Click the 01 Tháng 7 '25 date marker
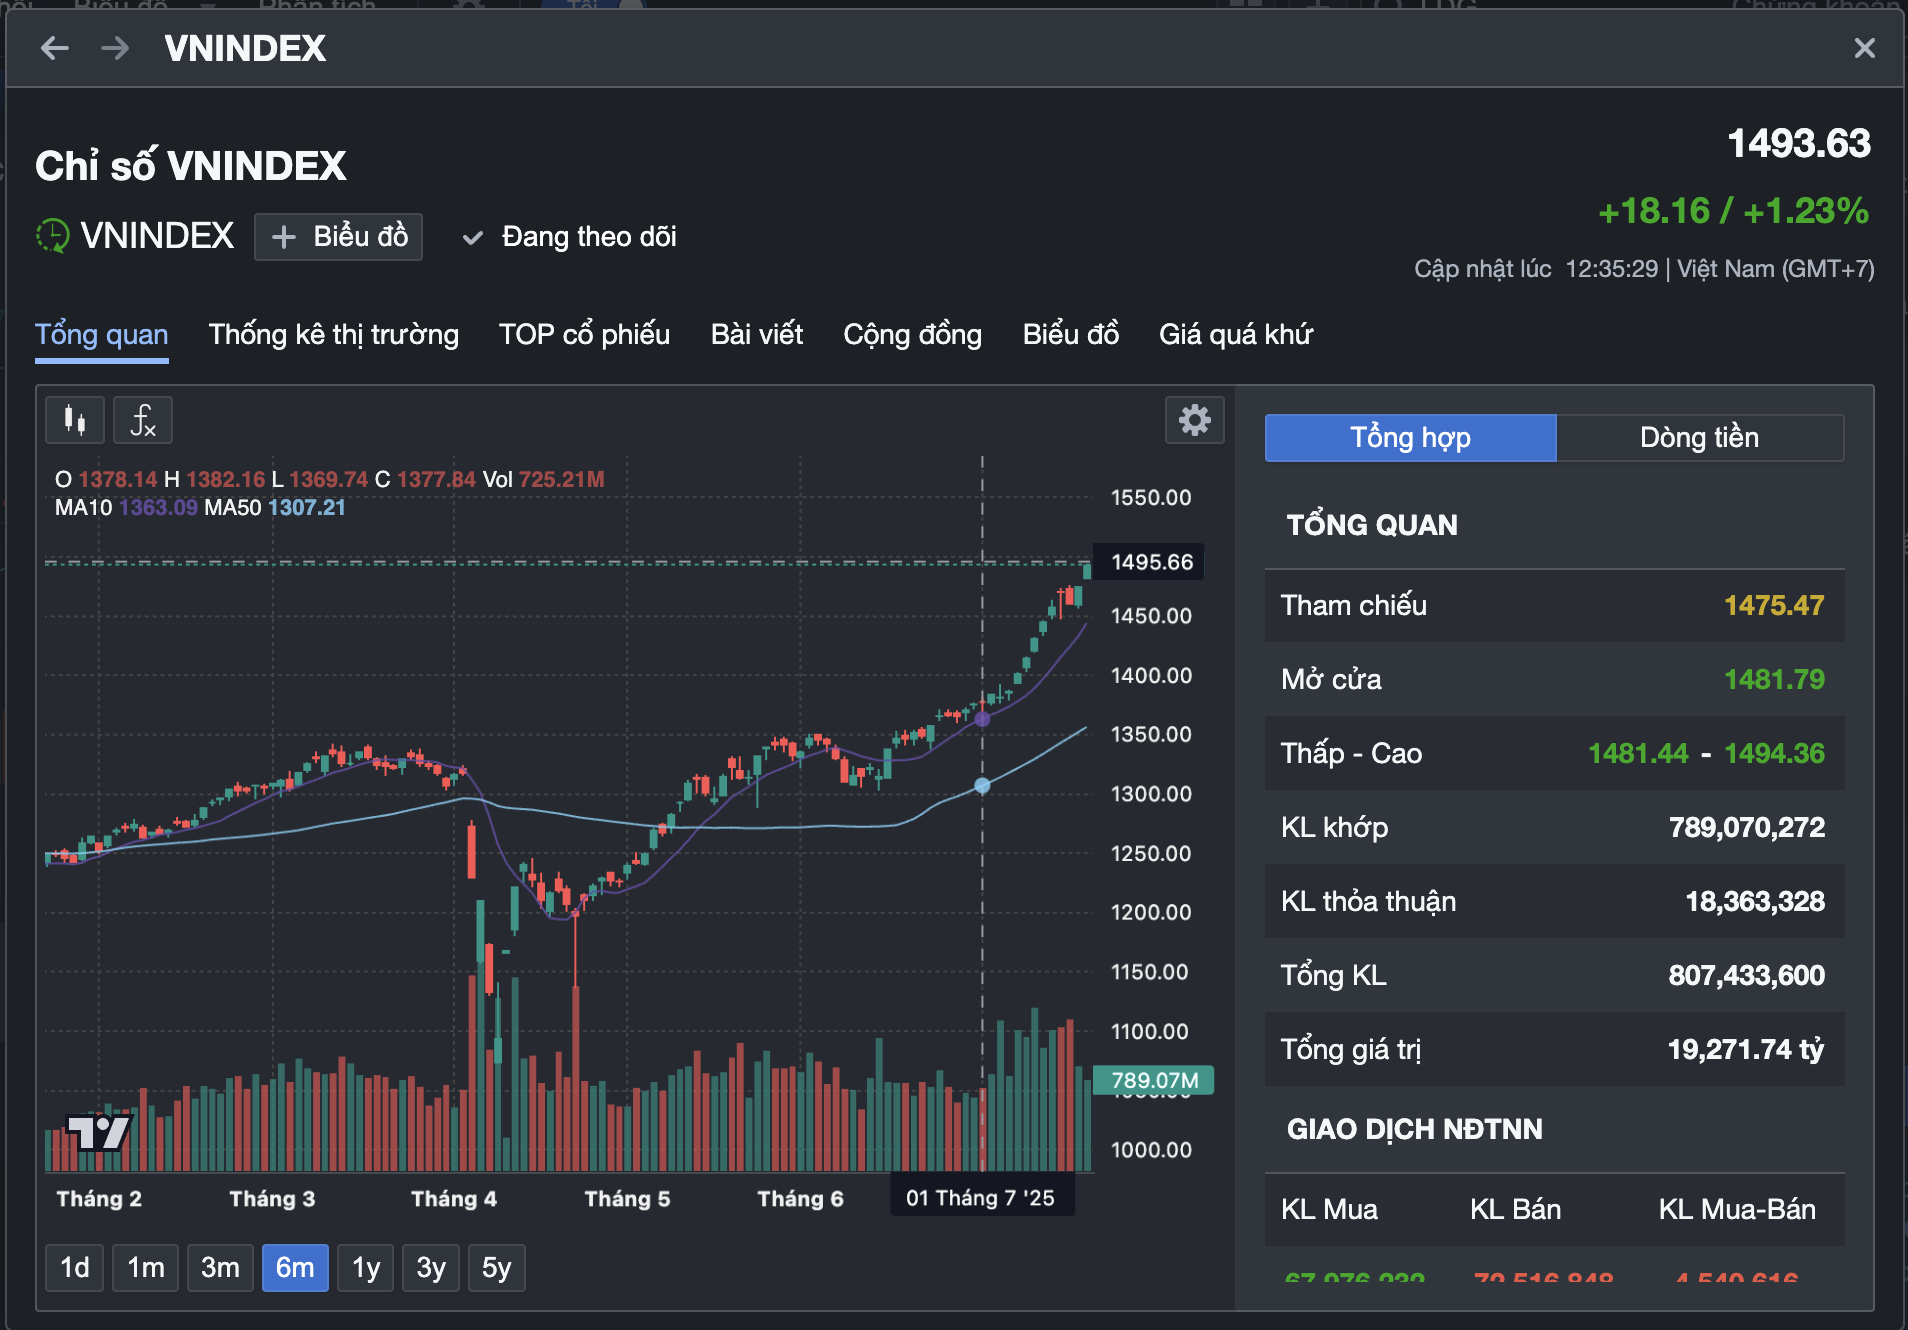Viewport: 1908px width, 1330px height. click(982, 1196)
